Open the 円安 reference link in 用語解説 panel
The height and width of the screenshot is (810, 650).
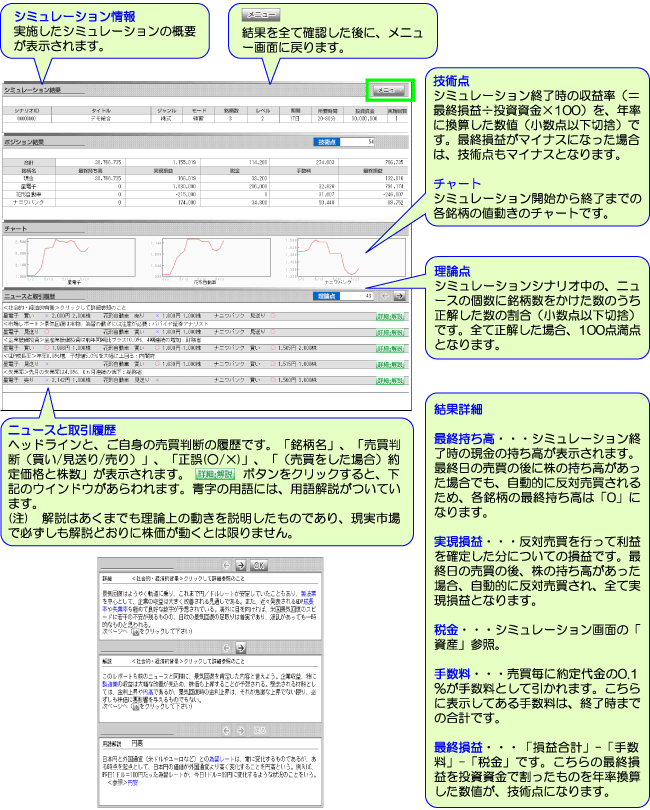133,783
